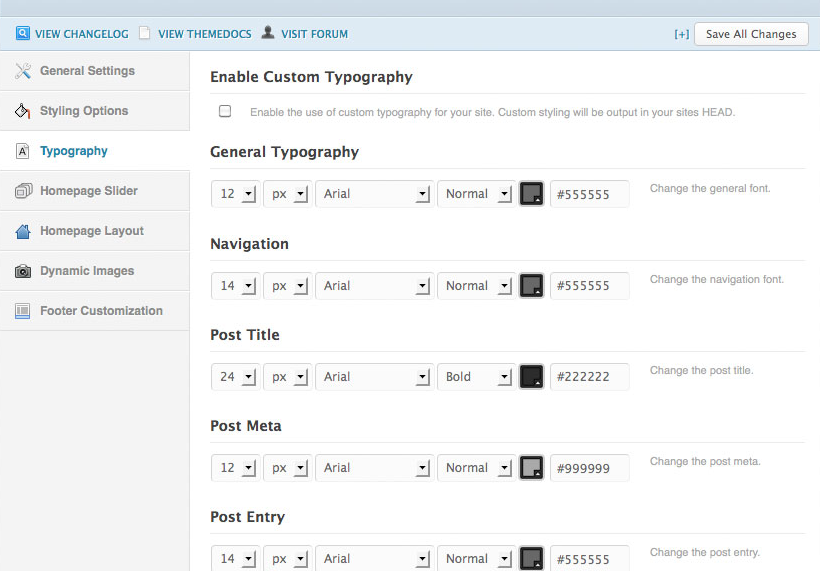Click the Save All Changes button
This screenshot has height=571, width=820.
click(751, 34)
